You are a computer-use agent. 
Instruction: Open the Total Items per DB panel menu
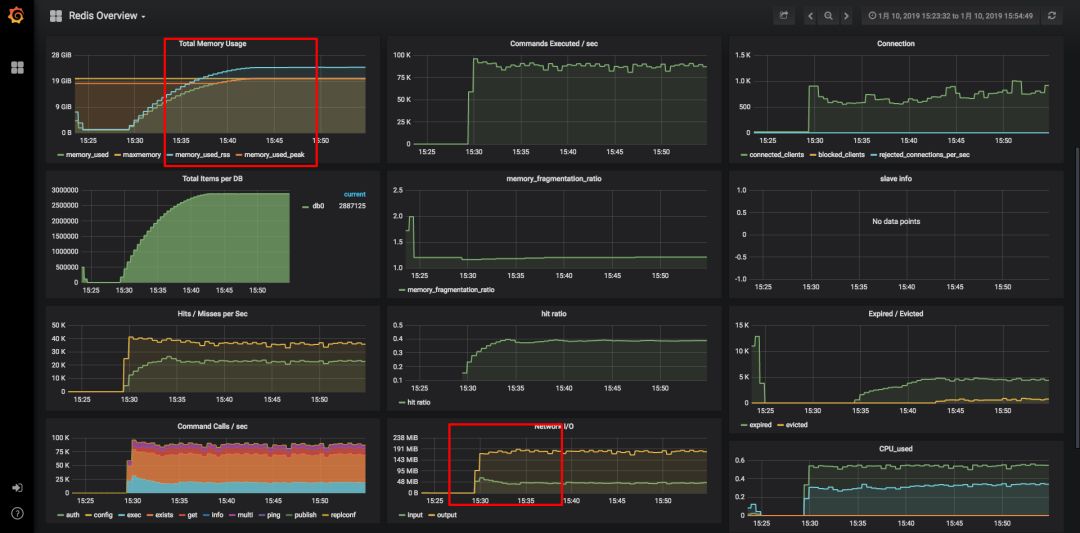(x=212, y=178)
